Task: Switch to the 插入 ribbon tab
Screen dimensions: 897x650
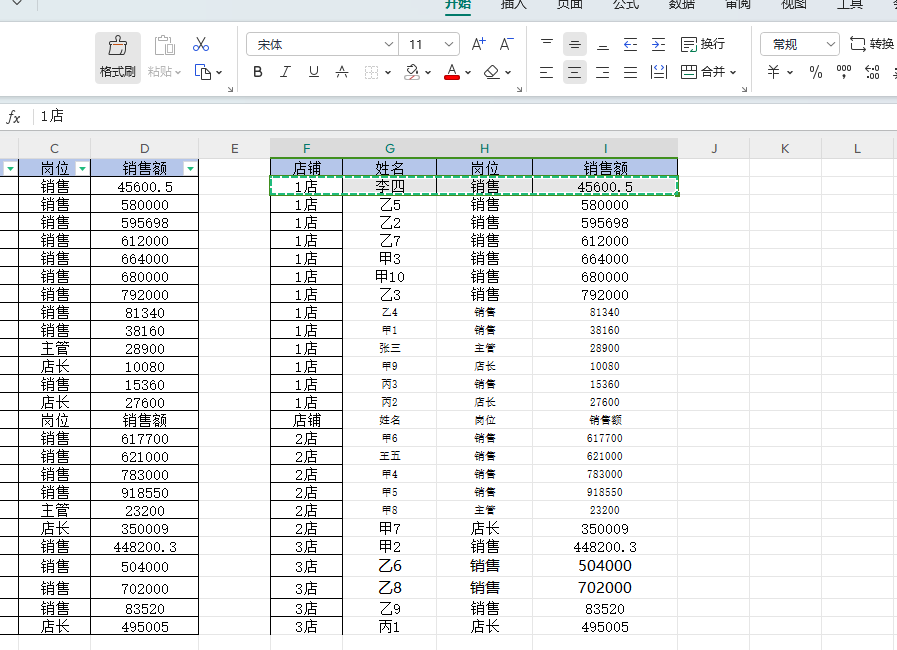Action: tap(514, 5)
